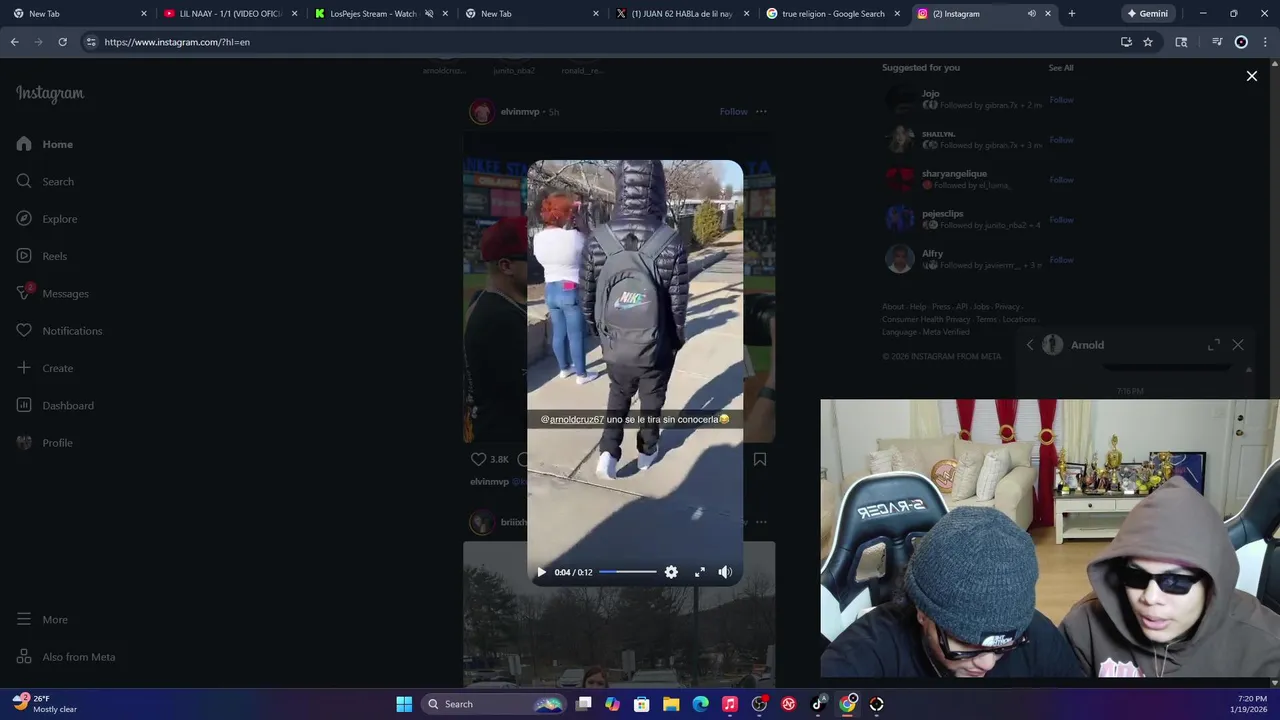
Task: Switch to true religion Google Search tab
Action: click(832, 14)
